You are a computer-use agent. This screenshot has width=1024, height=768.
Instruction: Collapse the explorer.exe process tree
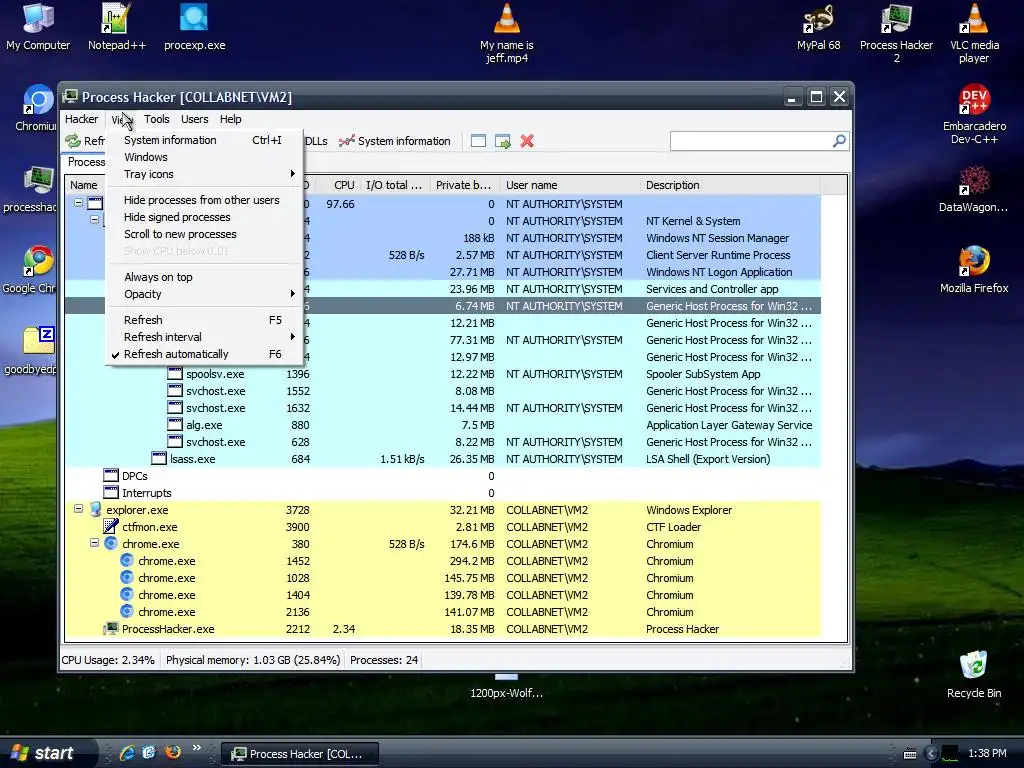click(78, 509)
